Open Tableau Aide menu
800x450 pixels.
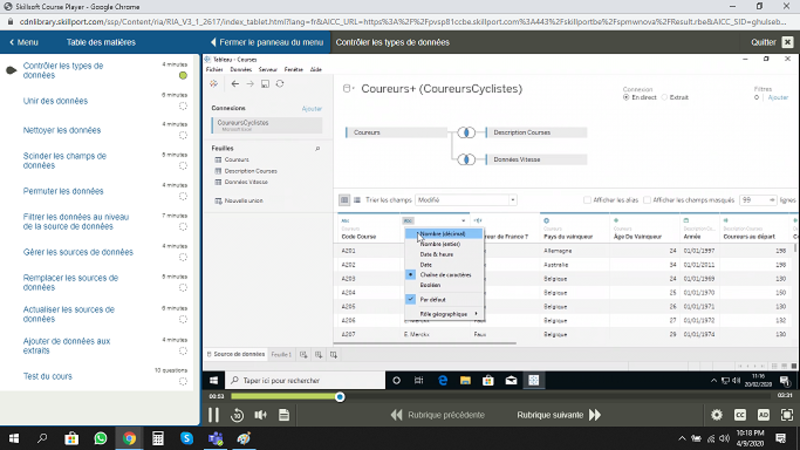tap(316, 69)
